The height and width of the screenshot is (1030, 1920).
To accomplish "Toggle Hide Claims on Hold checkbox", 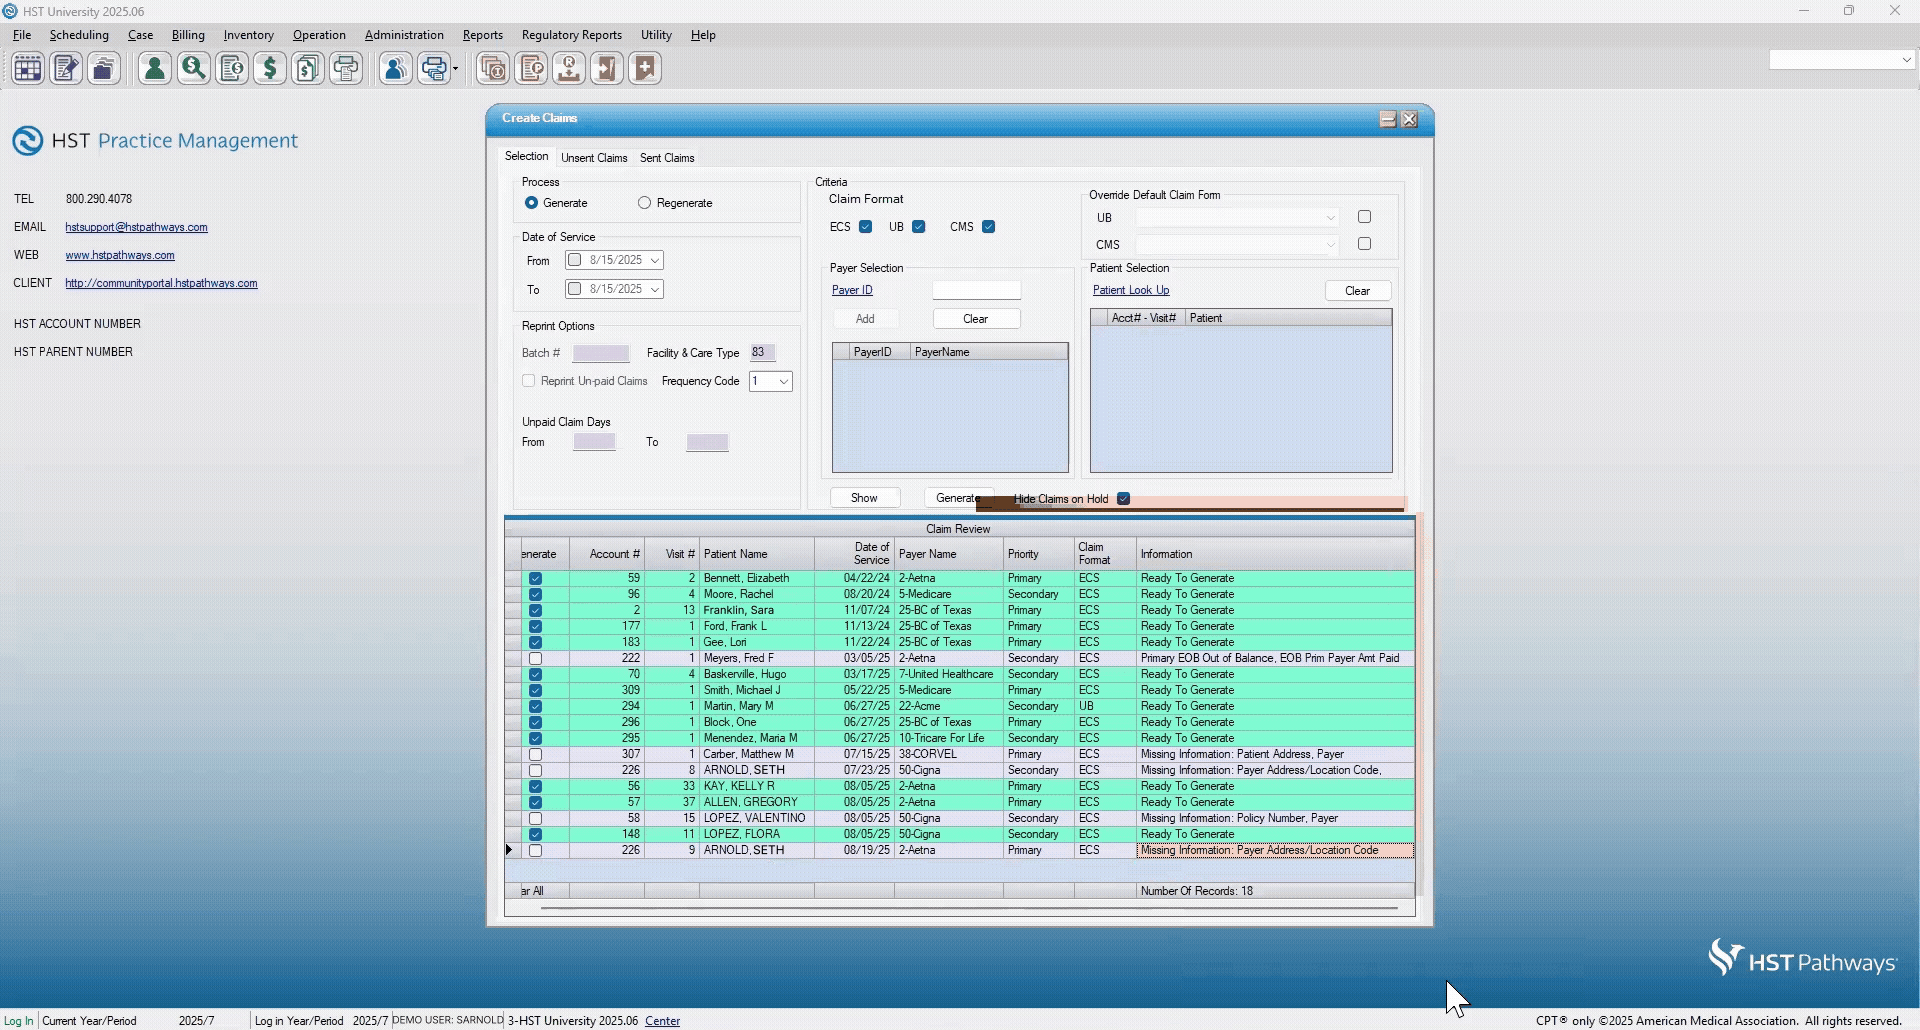I will pyautogui.click(x=1124, y=499).
